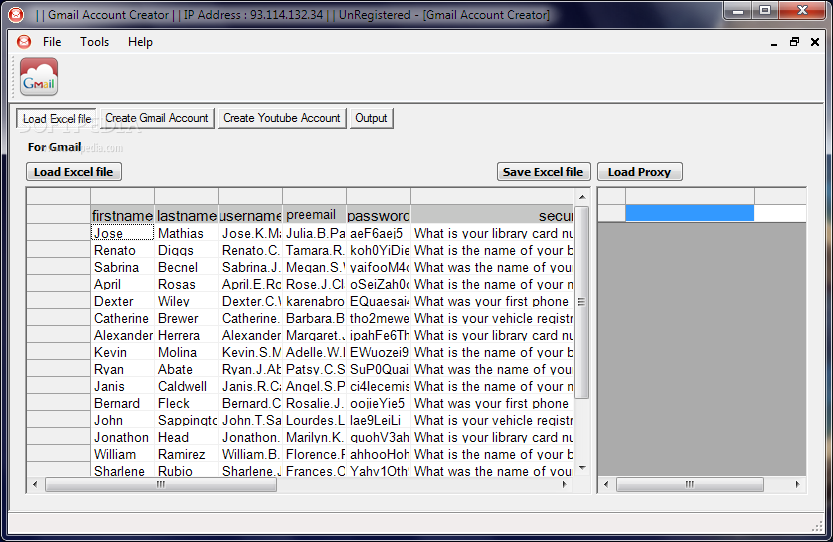This screenshot has width=833, height=542.
Task: Switch to Create Gmail Account tab
Action: [157, 118]
